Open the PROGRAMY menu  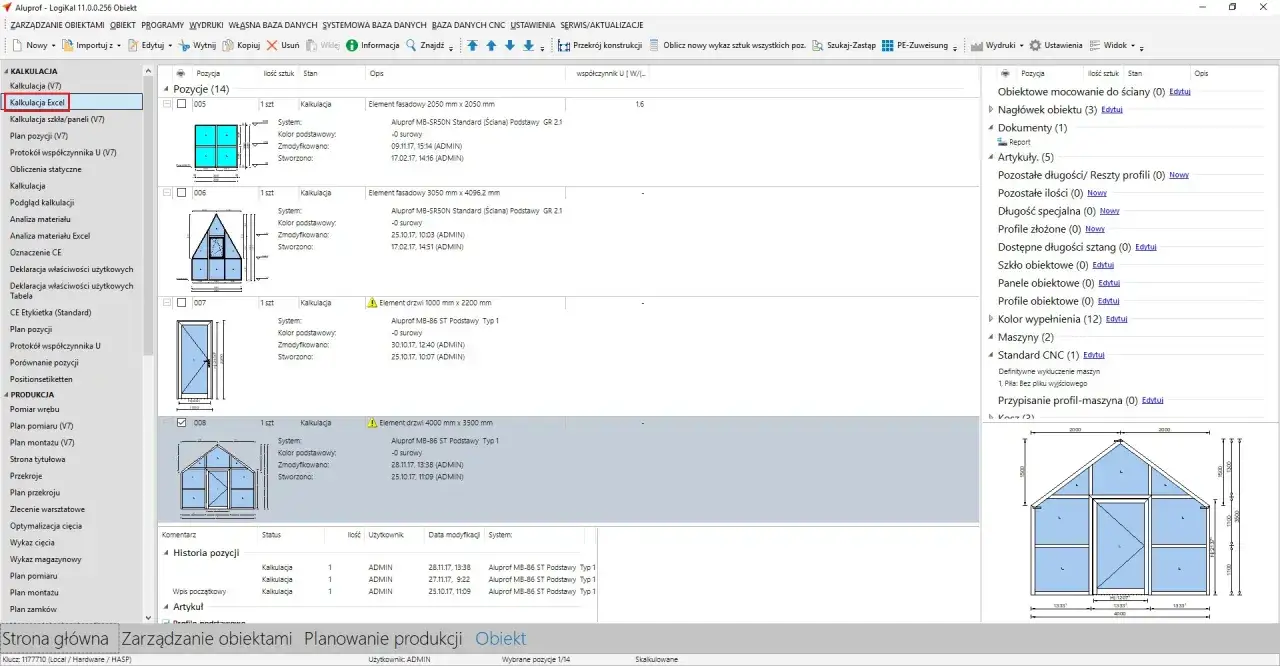pos(162,24)
